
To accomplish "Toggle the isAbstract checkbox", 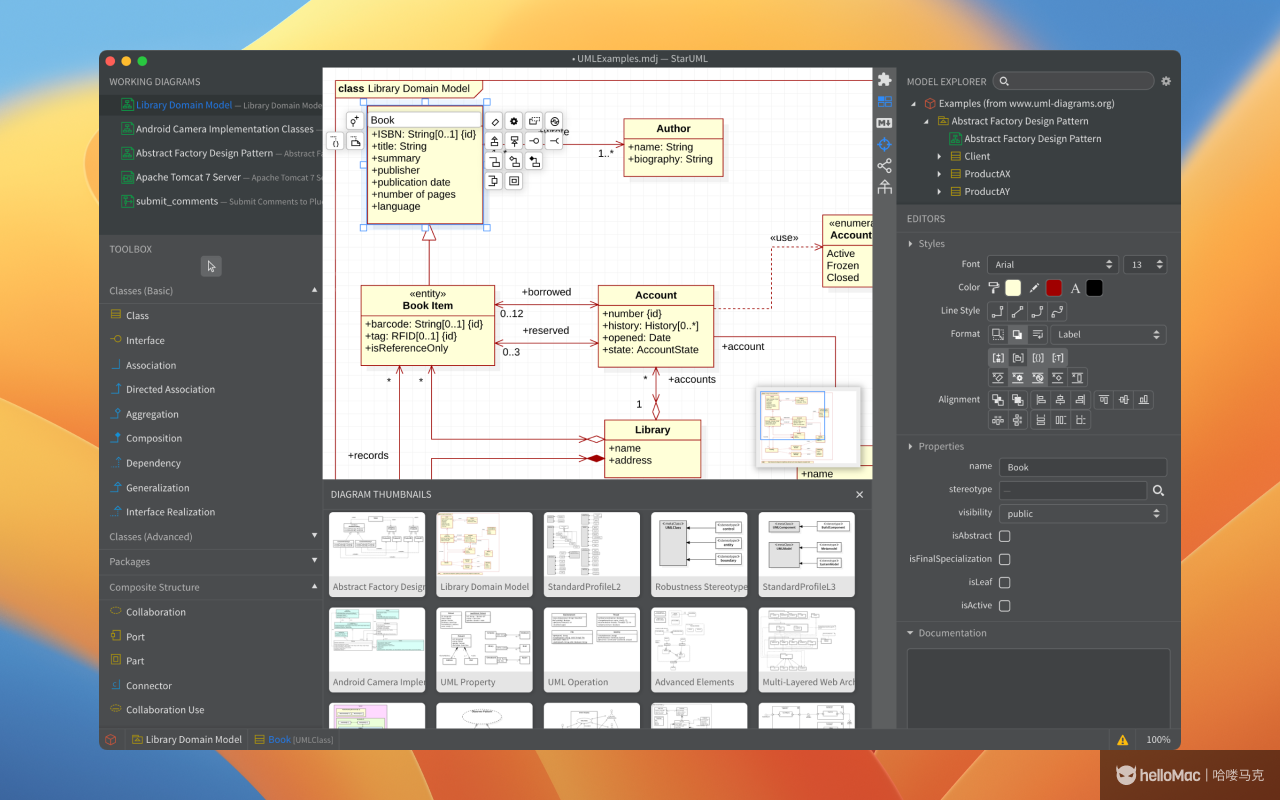I will [1004, 536].
